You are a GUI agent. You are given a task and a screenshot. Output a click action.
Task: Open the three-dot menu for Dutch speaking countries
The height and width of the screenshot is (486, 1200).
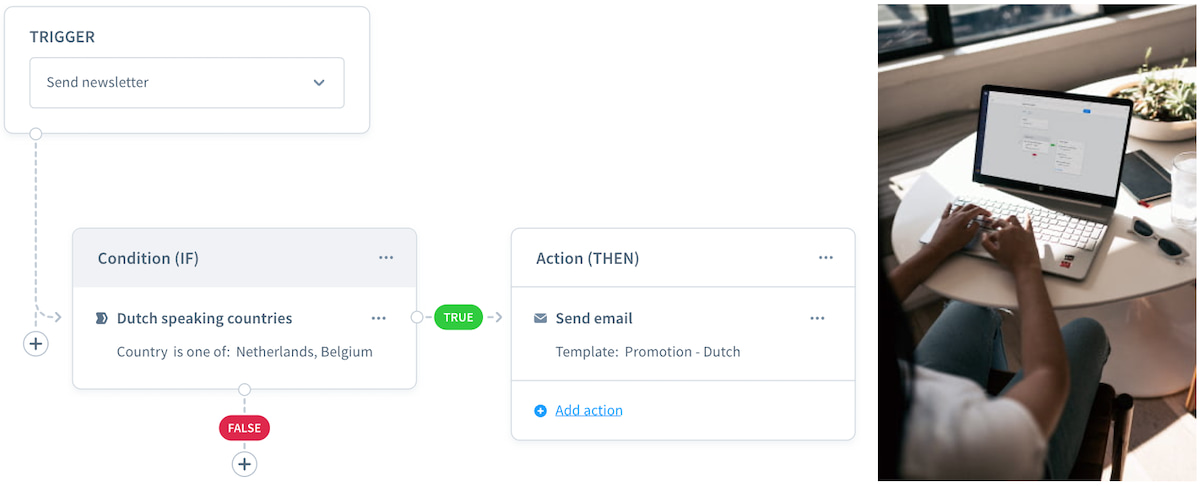pos(378,319)
